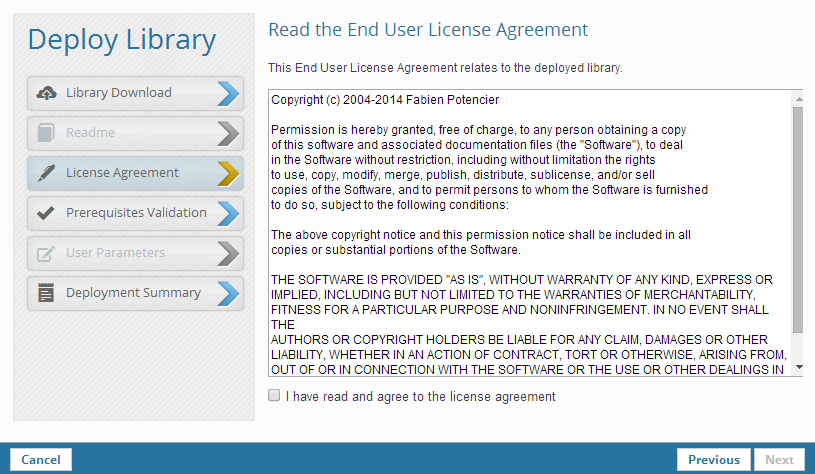Click the document icon beside Deployment Summary
The height and width of the screenshot is (474, 815).
point(46,293)
